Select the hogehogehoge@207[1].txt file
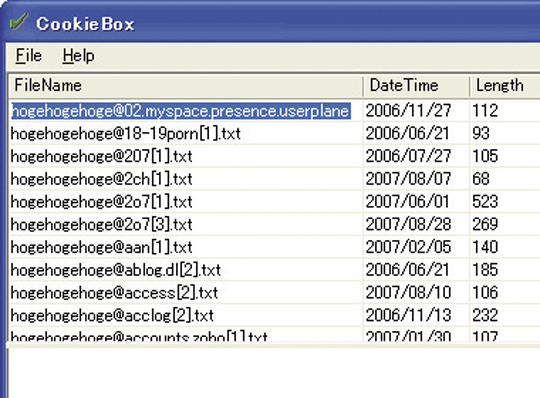Image resolution: width=540 pixels, height=398 pixels. point(102,156)
